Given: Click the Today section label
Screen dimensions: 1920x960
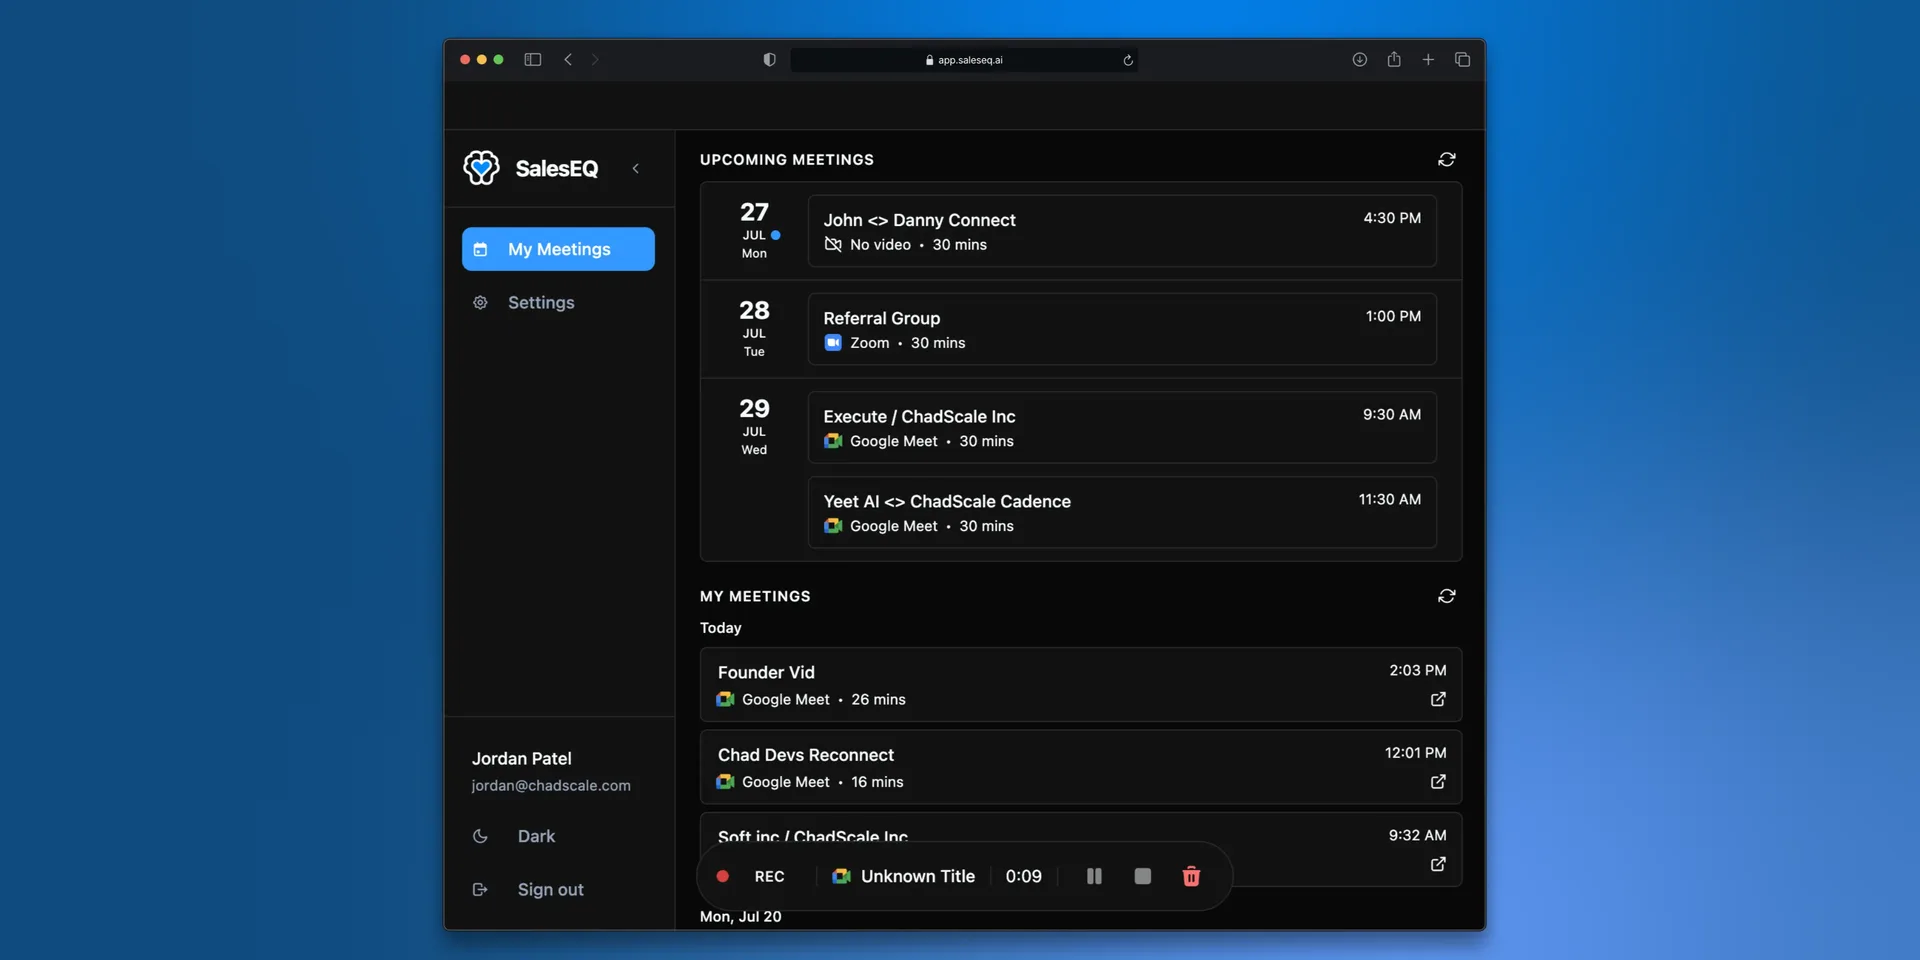Looking at the screenshot, I should [720, 628].
